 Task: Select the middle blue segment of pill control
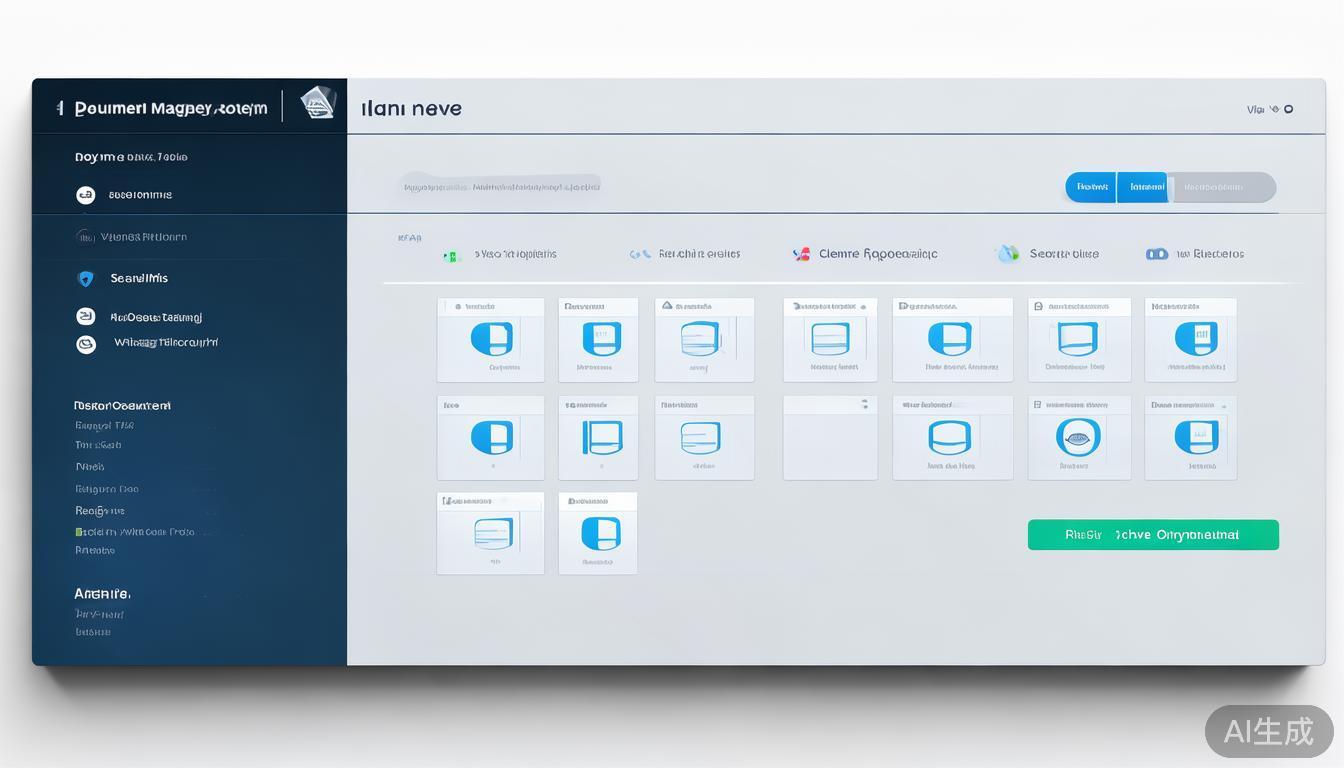click(x=1144, y=187)
